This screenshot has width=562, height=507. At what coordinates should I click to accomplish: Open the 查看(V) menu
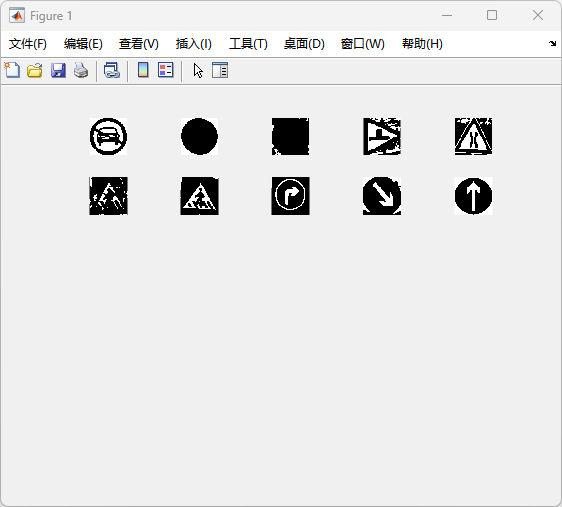point(139,44)
